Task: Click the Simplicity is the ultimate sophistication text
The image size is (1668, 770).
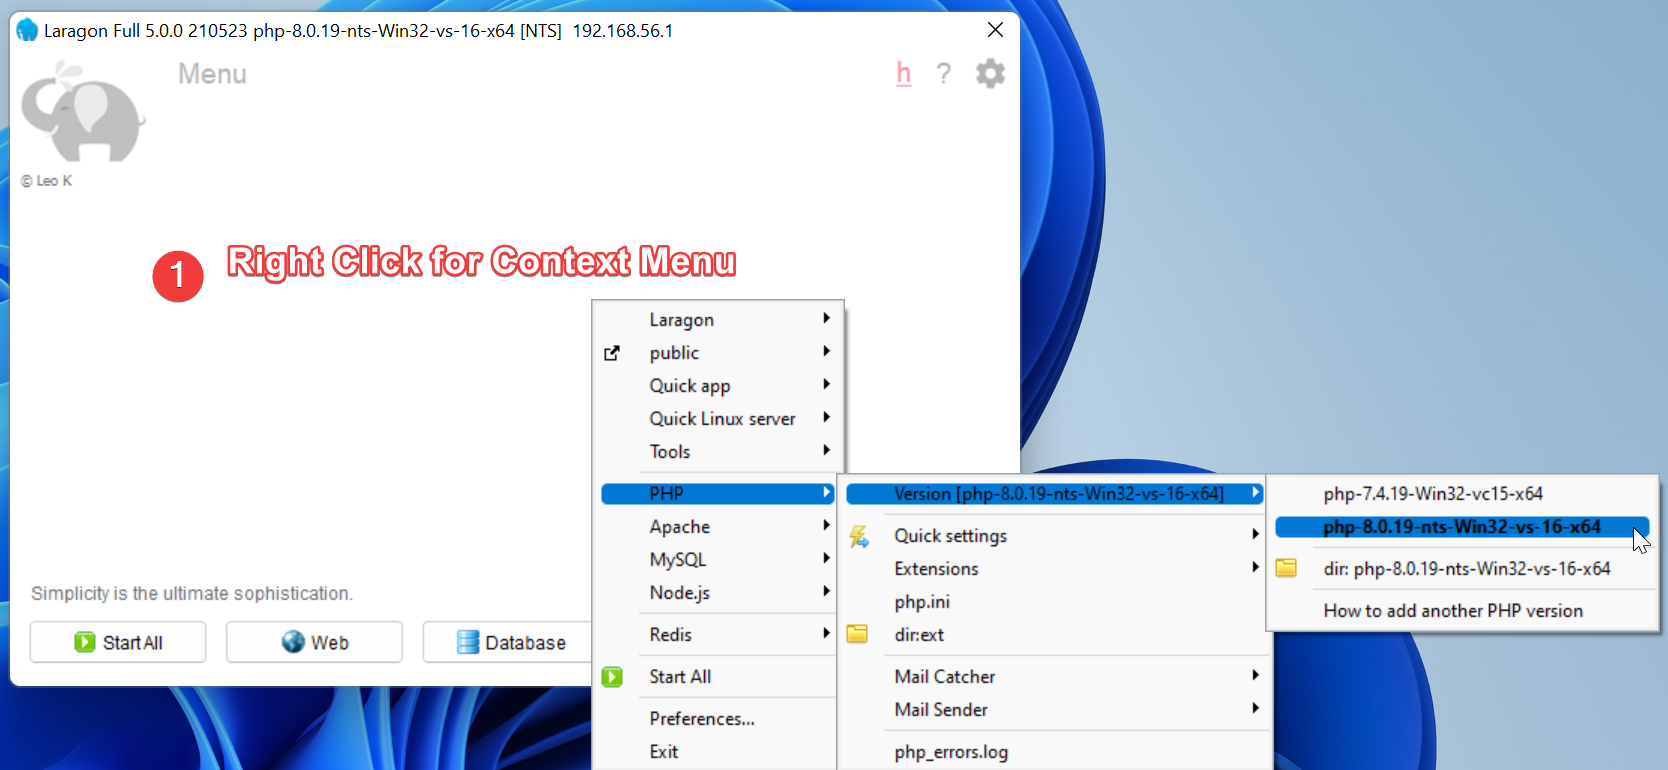Action: coord(192,593)
